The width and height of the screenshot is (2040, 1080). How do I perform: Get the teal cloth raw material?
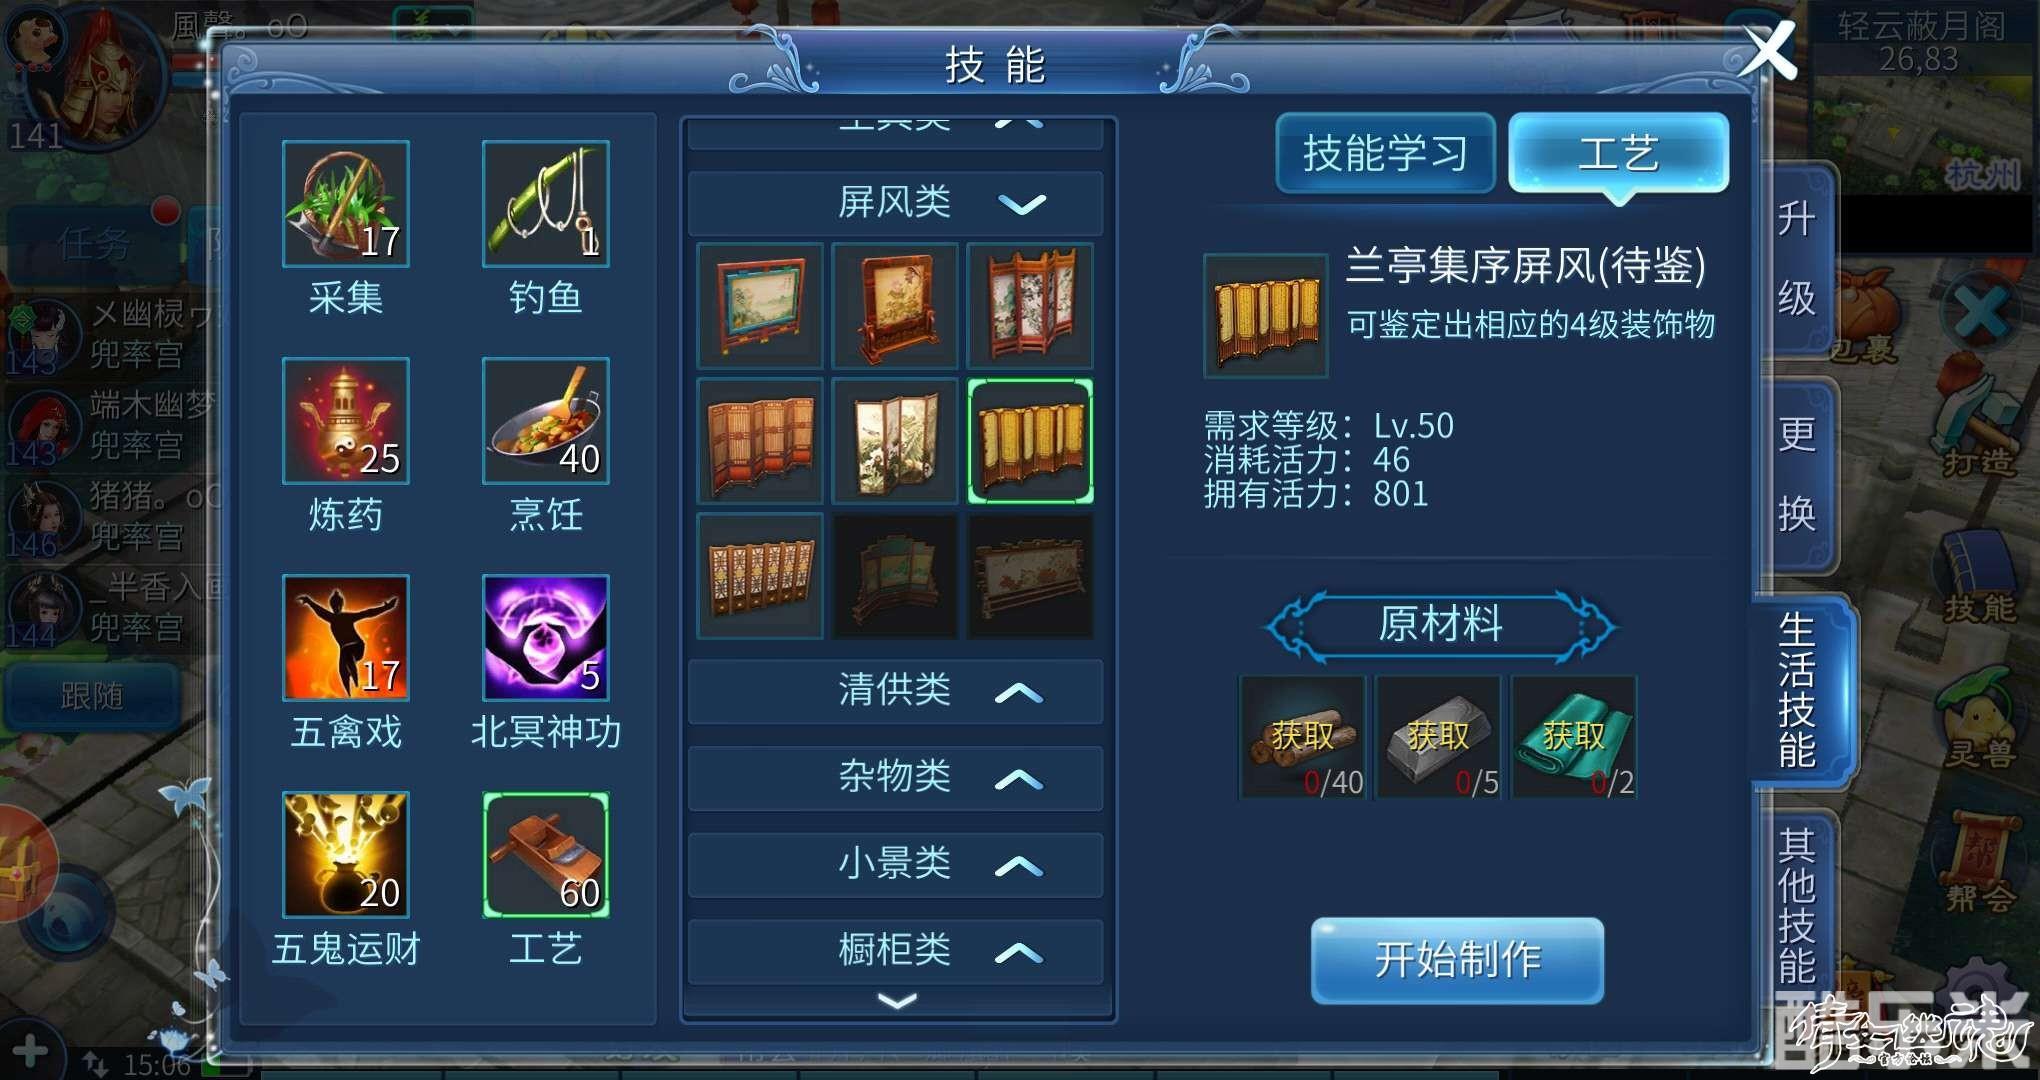1574,738
